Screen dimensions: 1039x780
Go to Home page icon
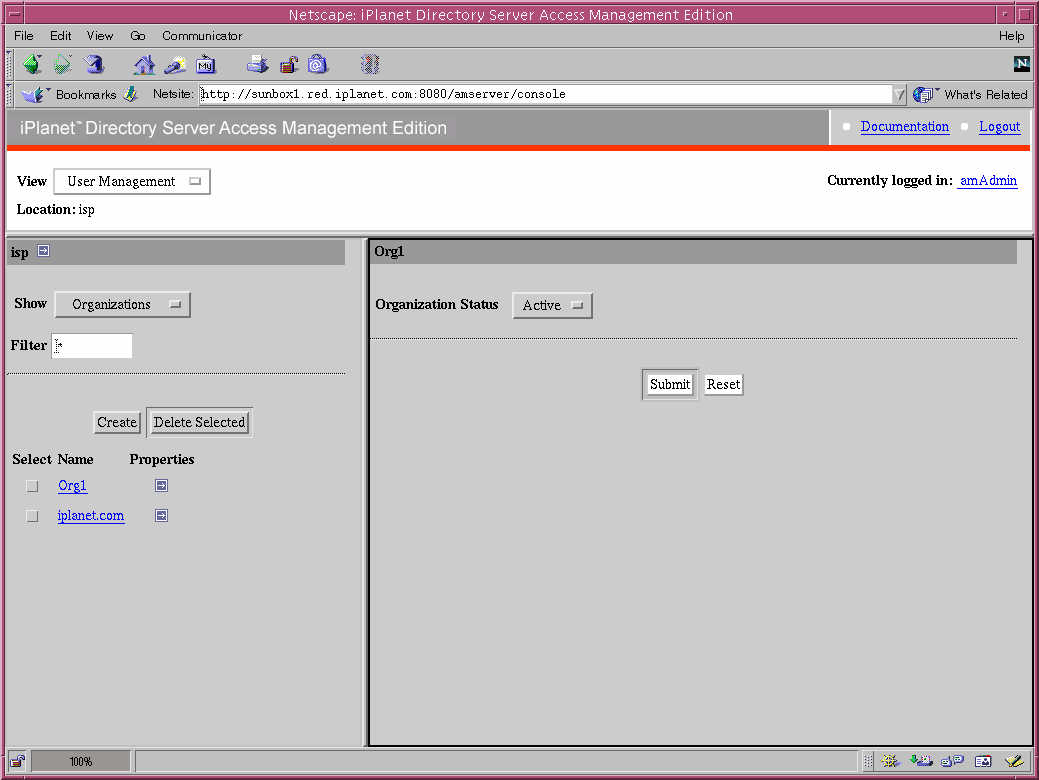click(x=144, y=64)
